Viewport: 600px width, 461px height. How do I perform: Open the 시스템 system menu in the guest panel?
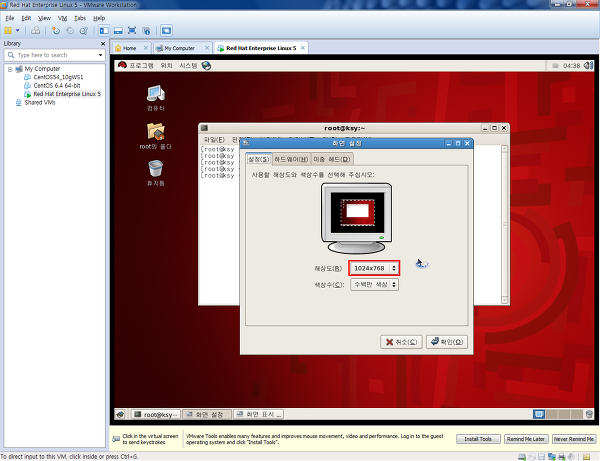coord(188,65)
